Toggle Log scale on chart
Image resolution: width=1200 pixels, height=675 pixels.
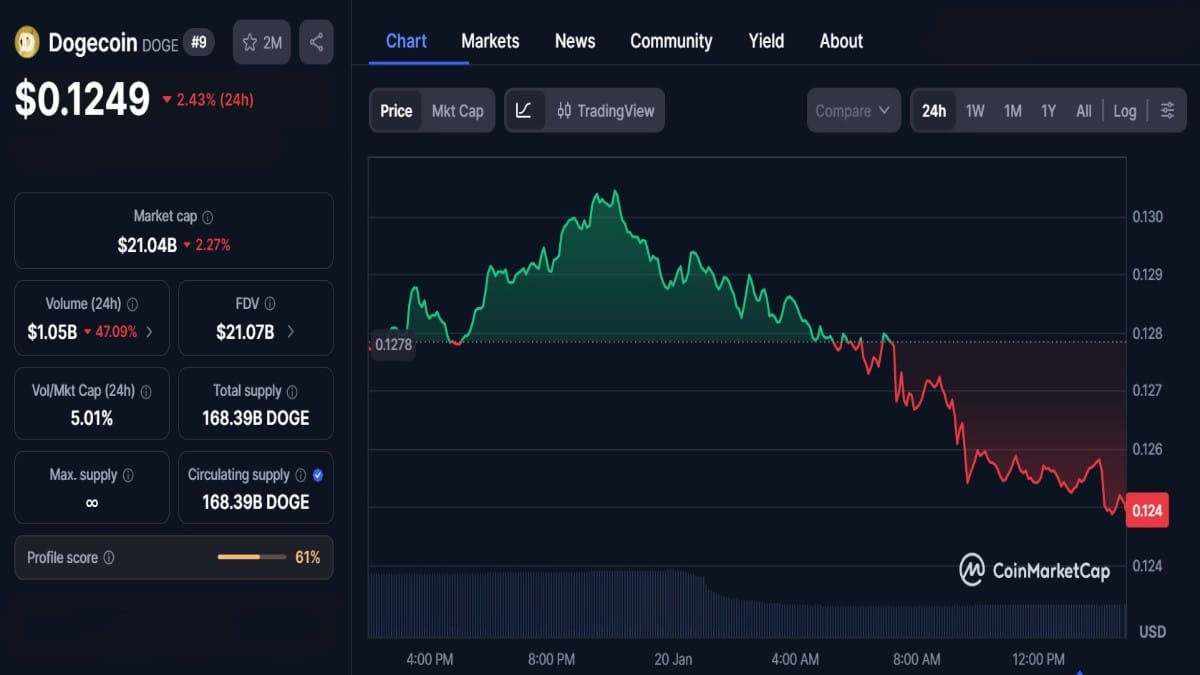pos(1125,111)
